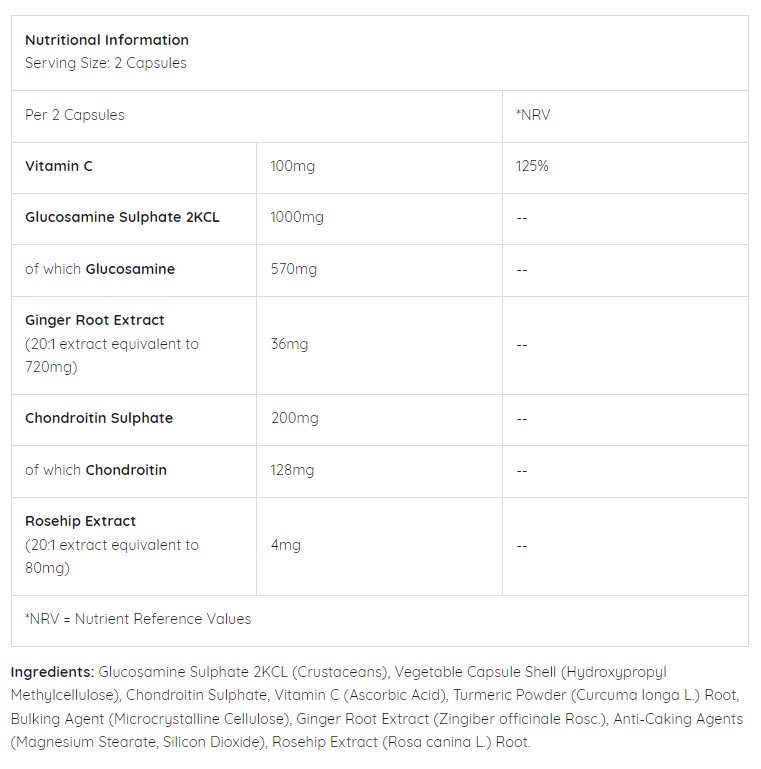Click the bold Ingredients: label
The height and width of the screenshot is (769, 761).
pyautogui.click(x=52, y=672)
